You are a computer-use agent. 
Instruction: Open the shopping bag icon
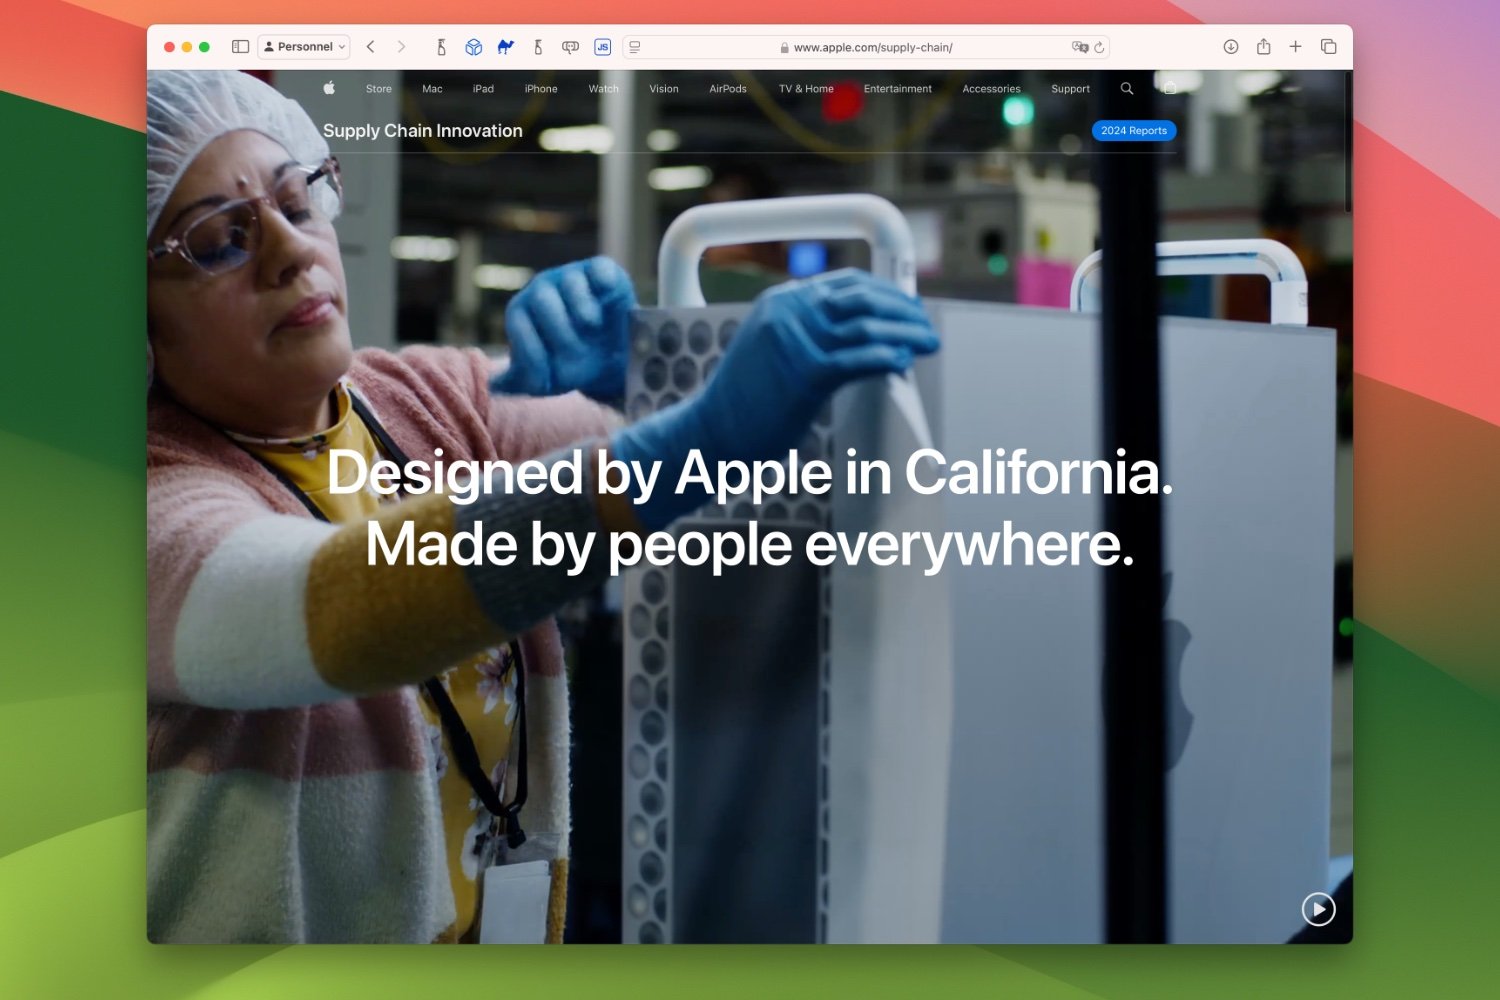click(x=1170, y=88)
